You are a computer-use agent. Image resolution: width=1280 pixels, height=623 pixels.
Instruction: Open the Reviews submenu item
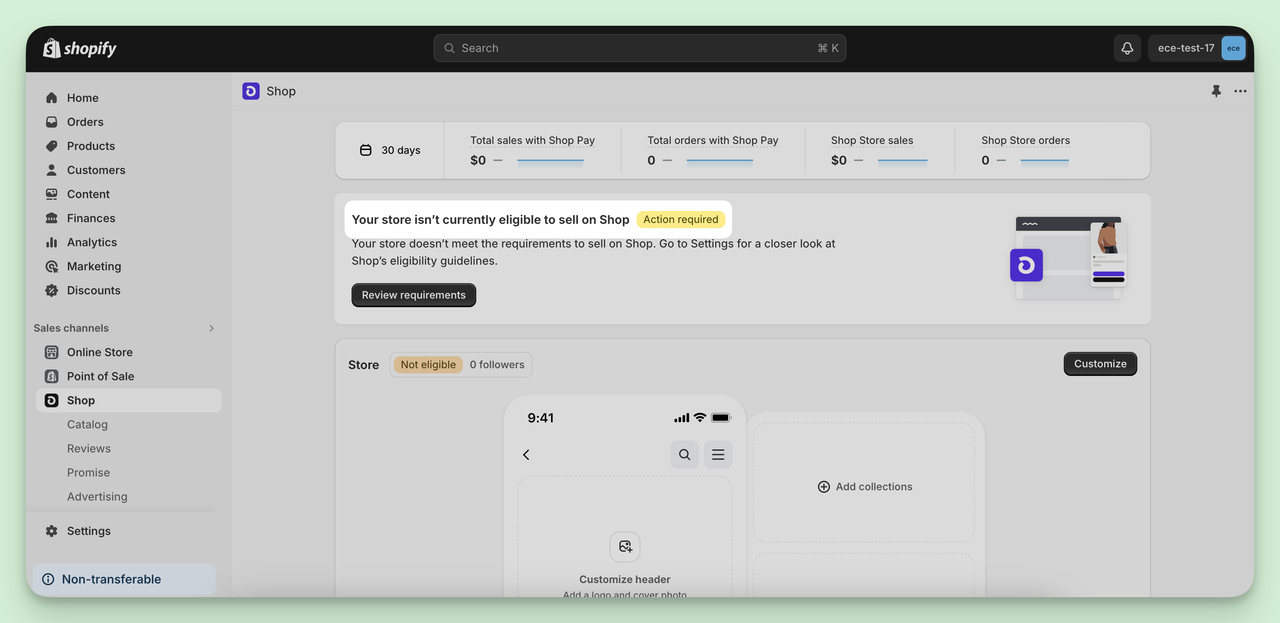[x=89, y=448]
